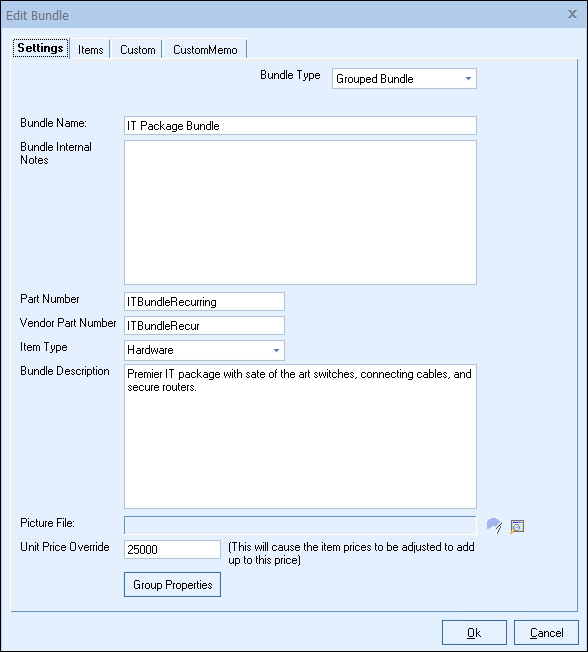
Task: Click the clear picture icon beside Picture File
Action: click(x=494, y=526)
